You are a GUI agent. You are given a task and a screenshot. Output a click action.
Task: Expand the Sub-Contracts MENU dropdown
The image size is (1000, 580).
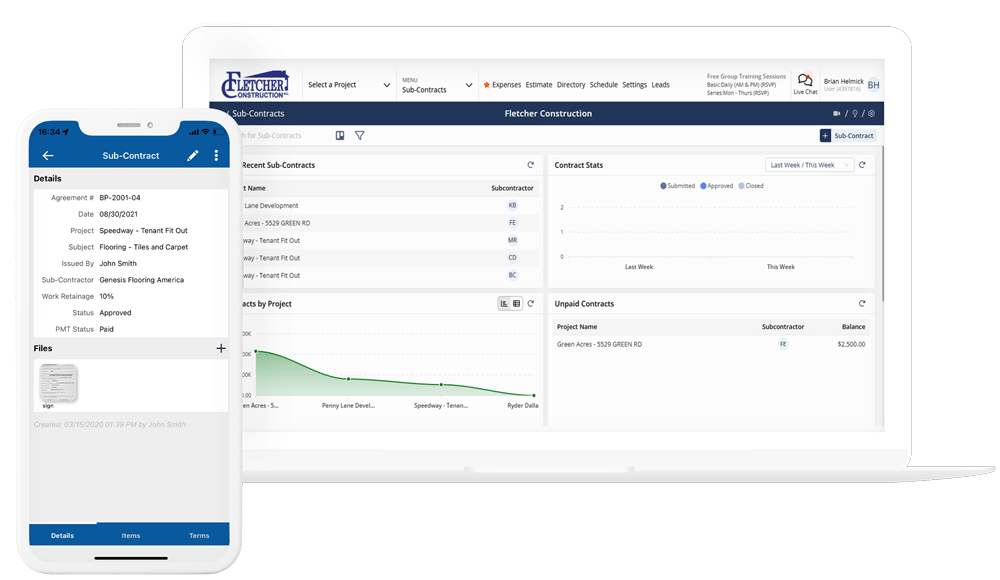[438, 86]
